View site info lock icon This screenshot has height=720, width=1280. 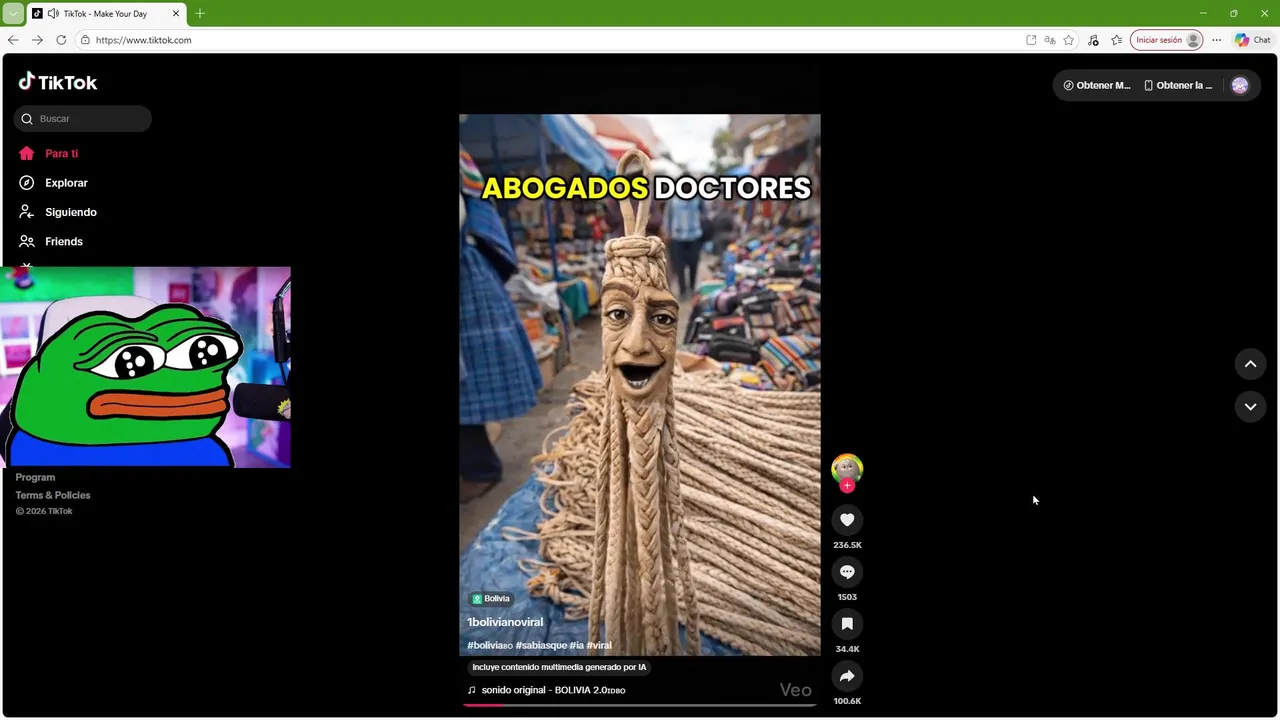pos(85,40)
